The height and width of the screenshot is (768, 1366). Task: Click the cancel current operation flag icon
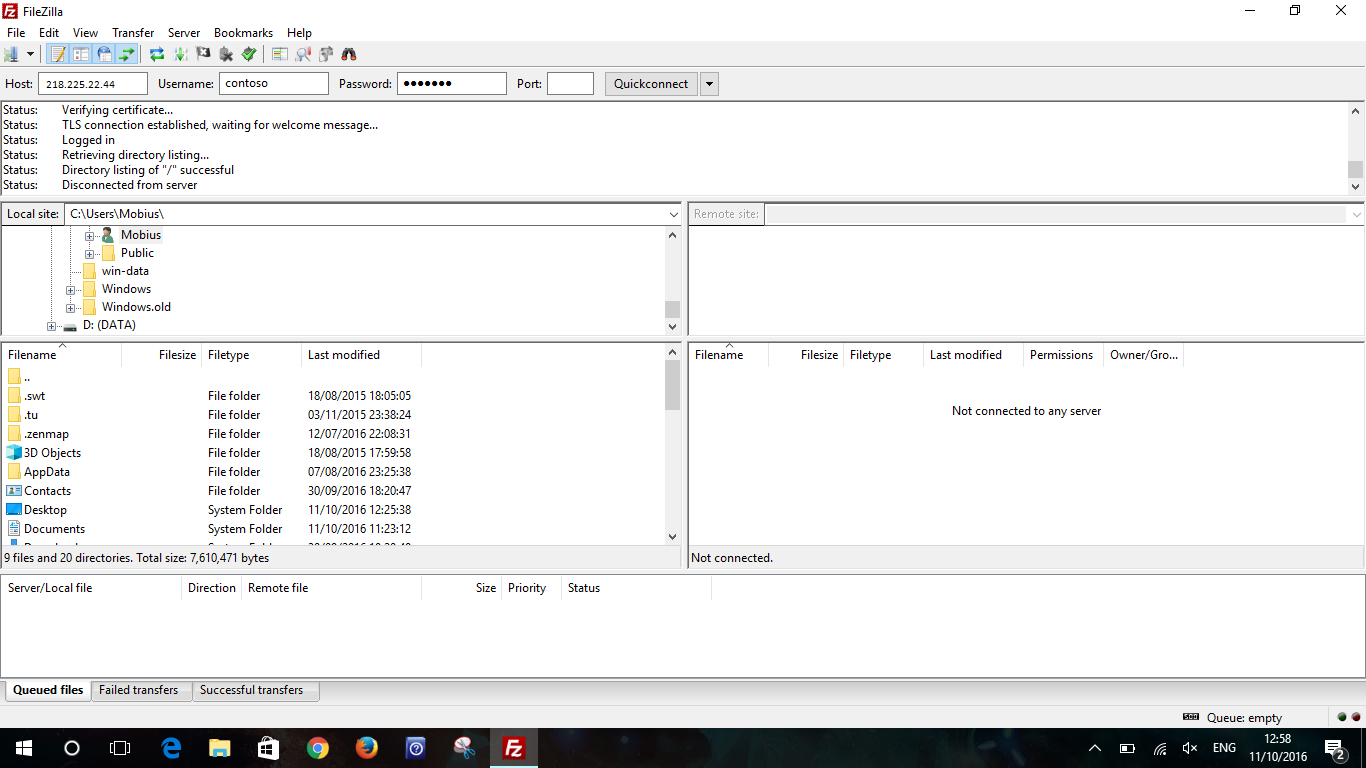click(203, 54)
